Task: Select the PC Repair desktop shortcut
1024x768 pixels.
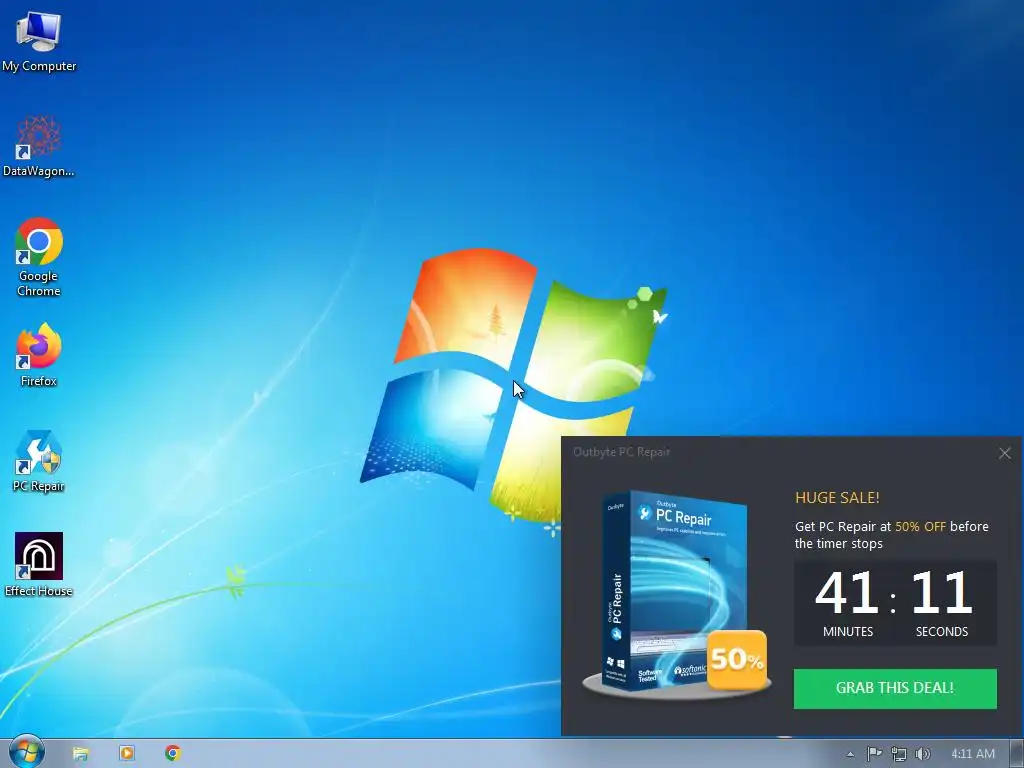Action: coord(39,460)
